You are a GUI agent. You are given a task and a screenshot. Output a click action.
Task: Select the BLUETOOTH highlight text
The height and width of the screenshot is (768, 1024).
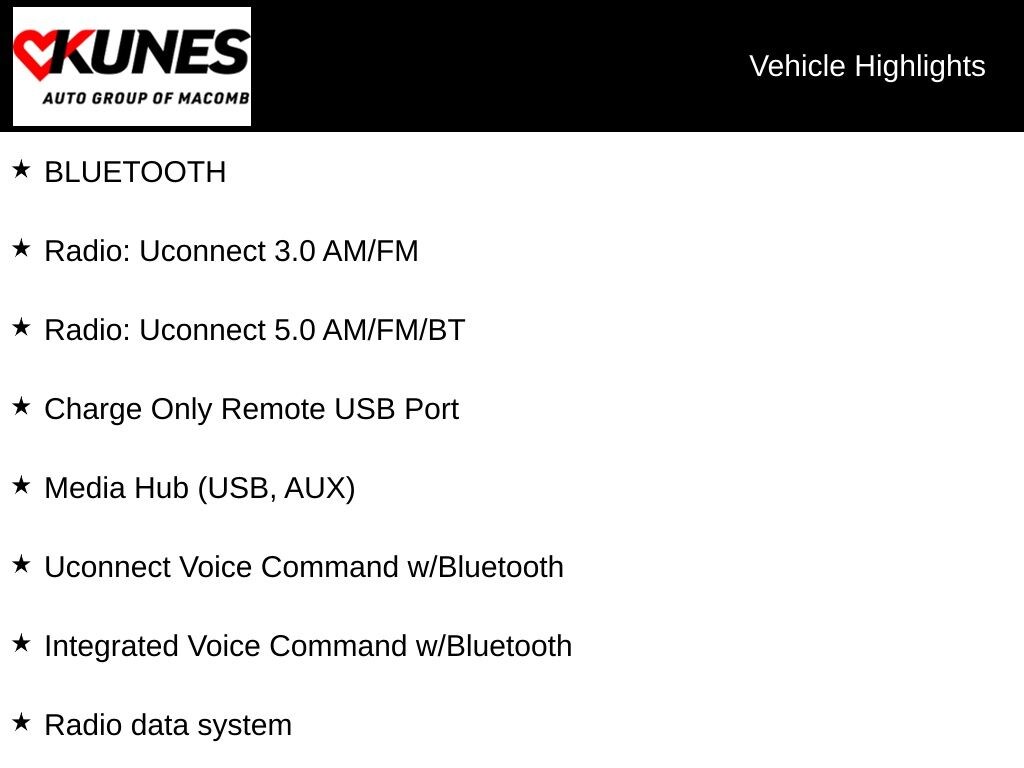point(135,172)
